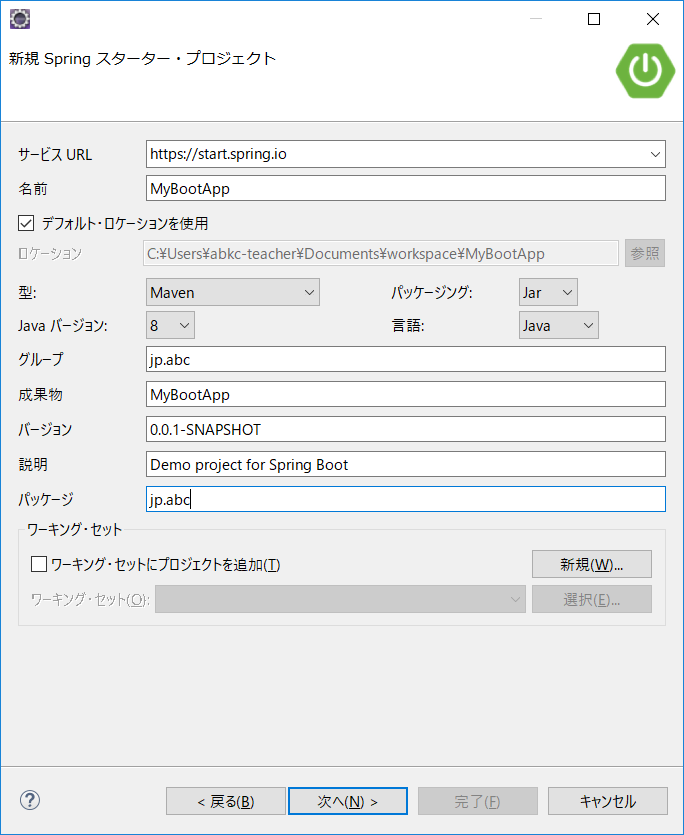Viewport: 684px width, 835px height.
Task: Enable ワーキング・セットにプロジェクトを追加 checkbox
Action: (39, 564)
